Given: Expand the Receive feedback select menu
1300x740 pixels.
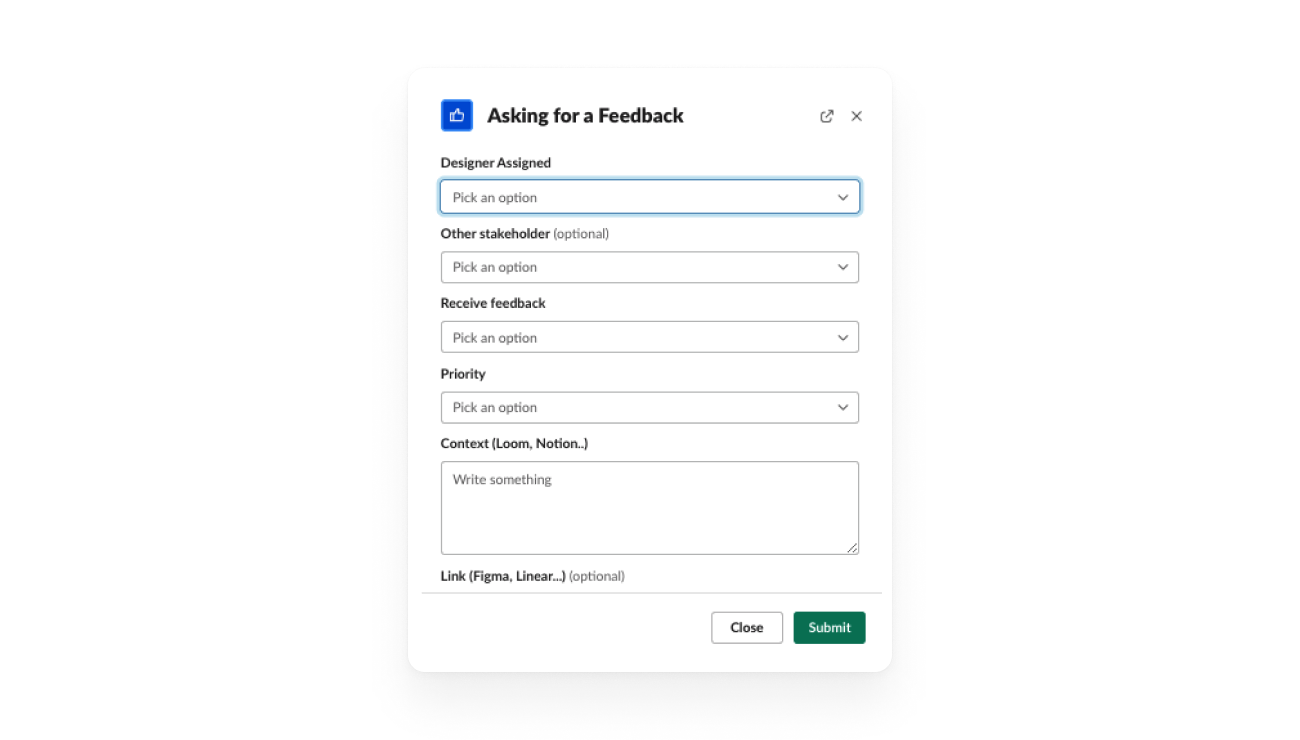Looking at the screenshot, I should [x=650, y=337].
